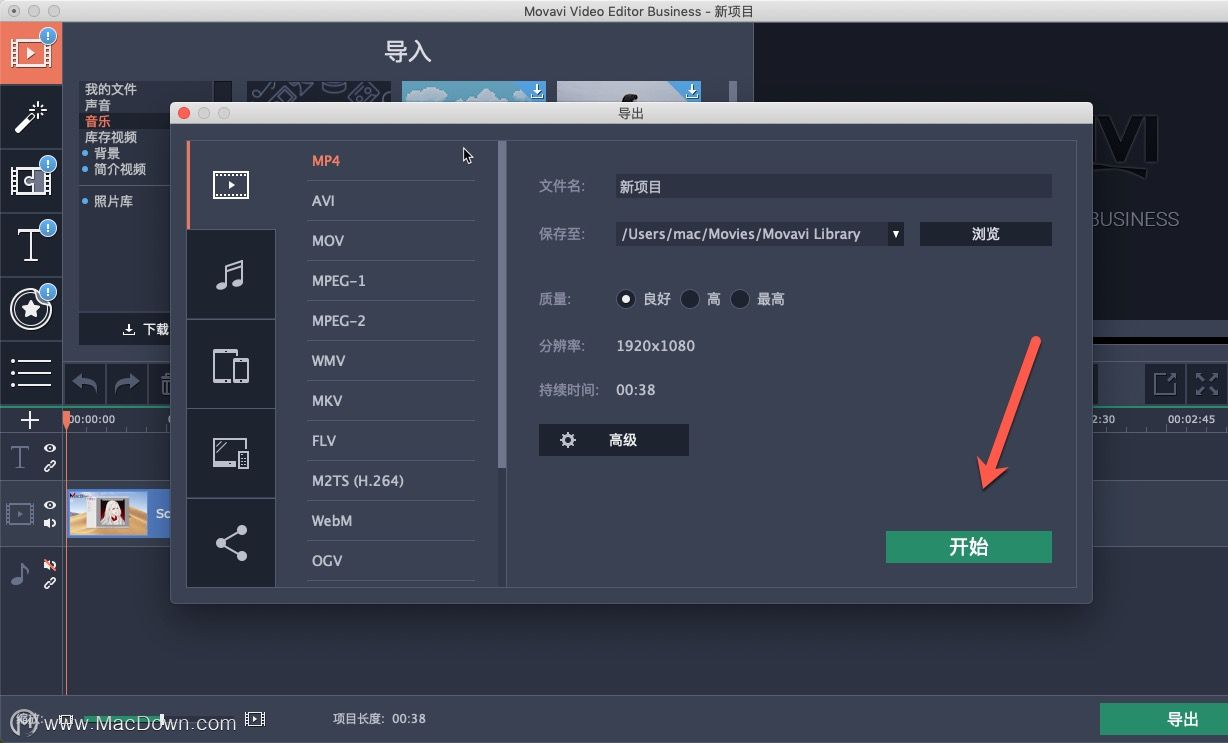Select 音乐 in import list
This screenshot has width=1228, height=743.
(98, 122)
